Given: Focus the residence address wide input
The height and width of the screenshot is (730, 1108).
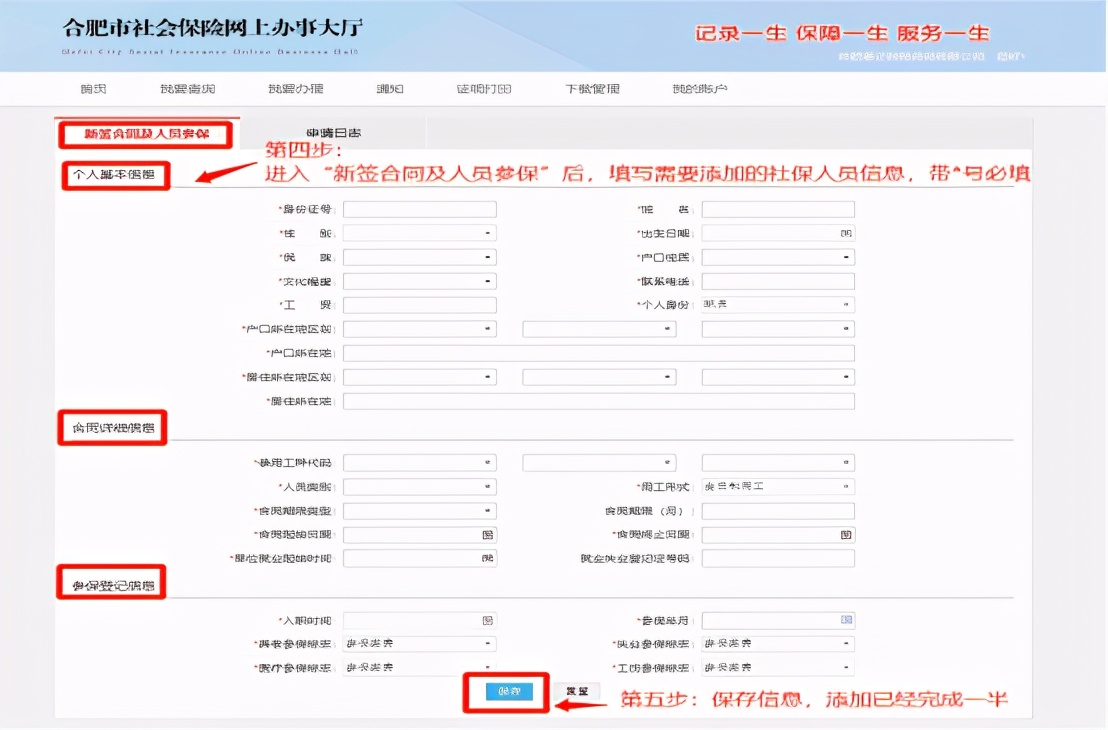Looking at the screenshot, I should tap(599, 401).
